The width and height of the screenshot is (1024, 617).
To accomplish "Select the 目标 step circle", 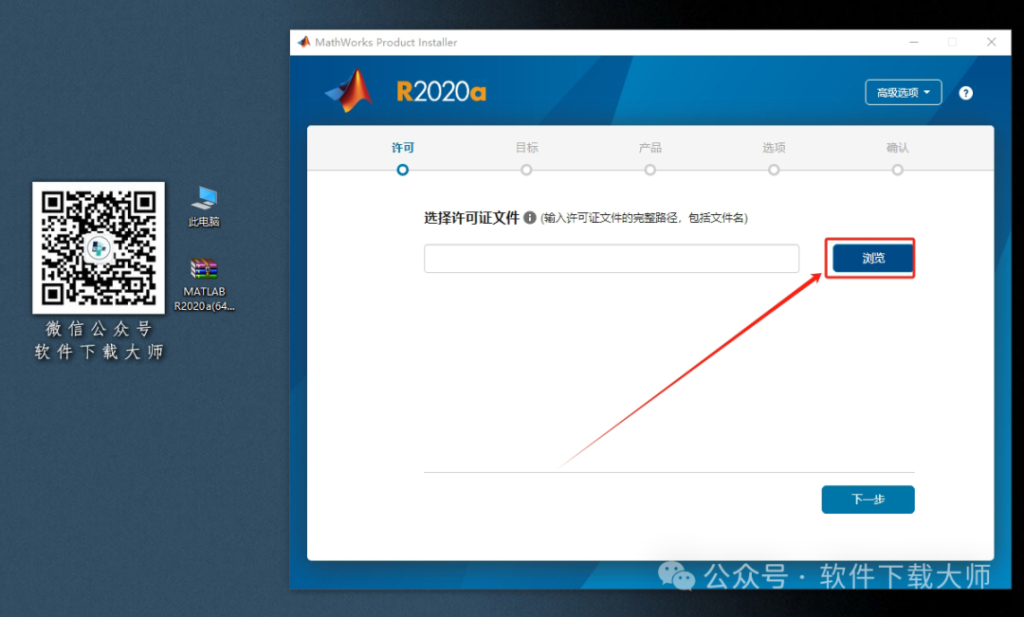I will pos(526,170).
